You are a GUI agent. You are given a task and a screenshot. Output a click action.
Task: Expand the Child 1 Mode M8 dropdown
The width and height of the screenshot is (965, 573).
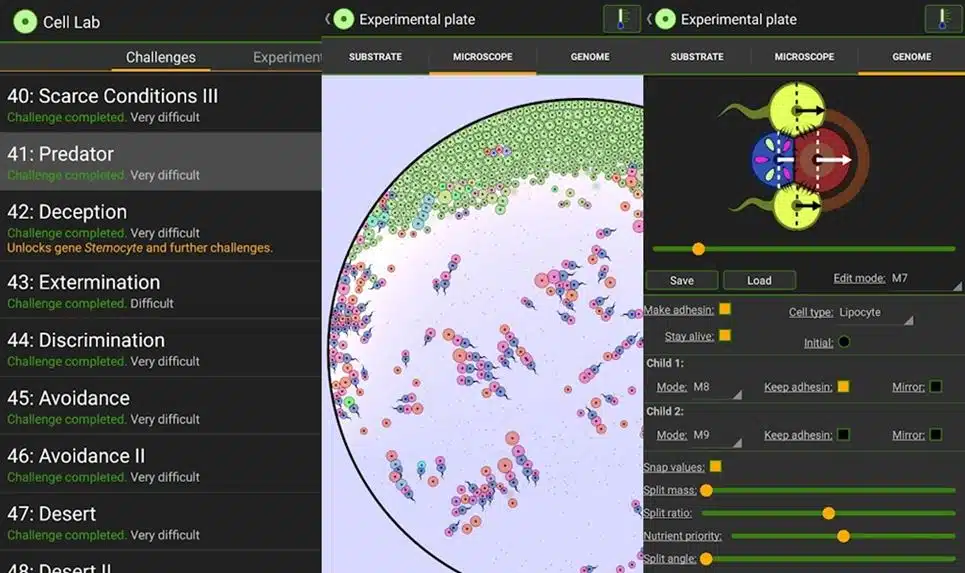point(716,387)
